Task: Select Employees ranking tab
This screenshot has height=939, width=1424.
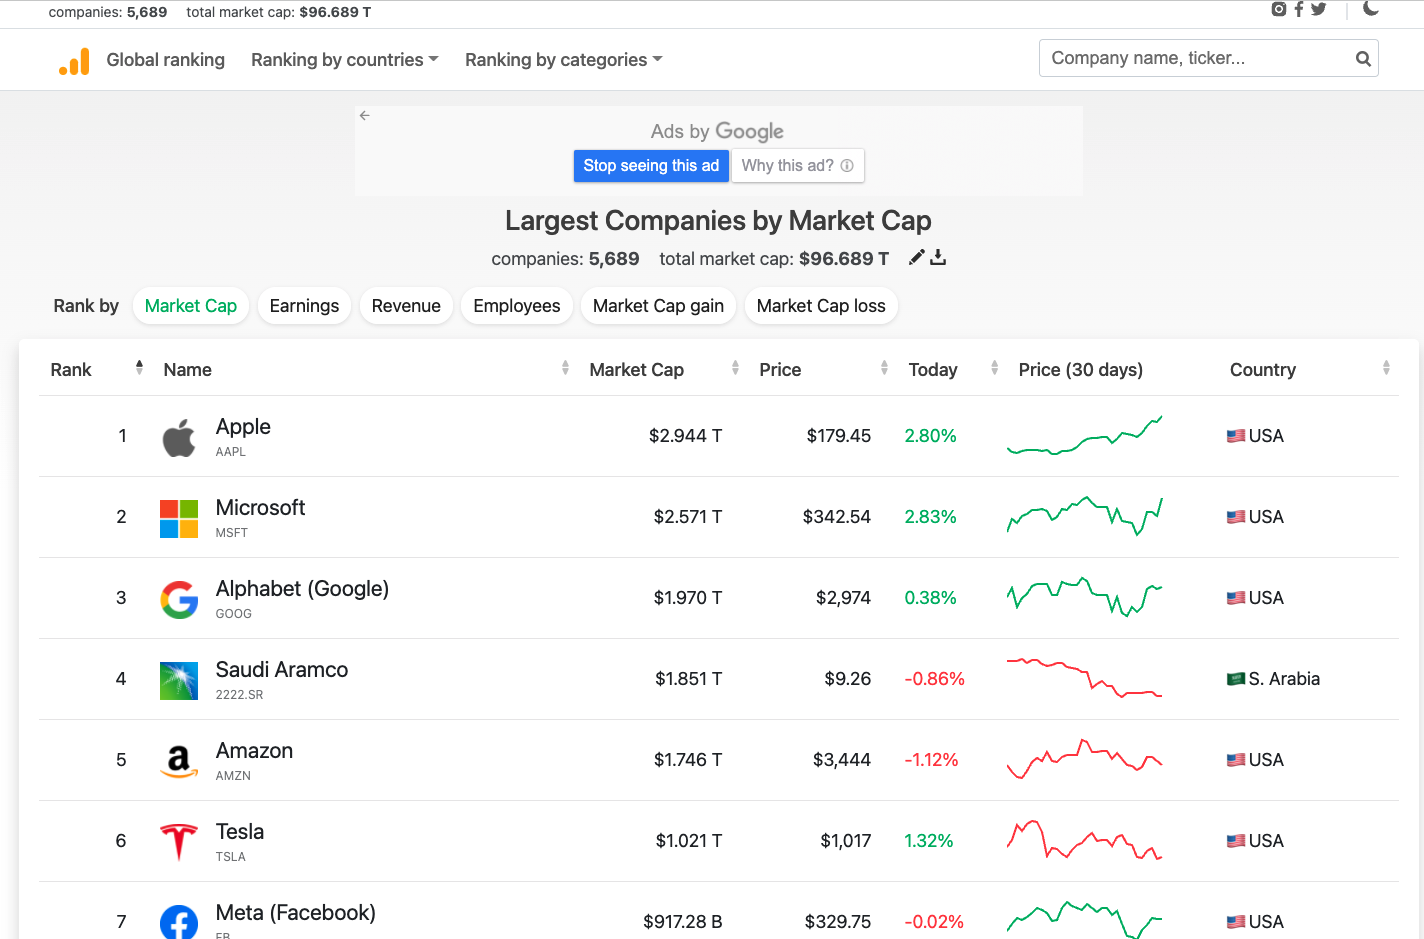Action: [x=517, y=306]
